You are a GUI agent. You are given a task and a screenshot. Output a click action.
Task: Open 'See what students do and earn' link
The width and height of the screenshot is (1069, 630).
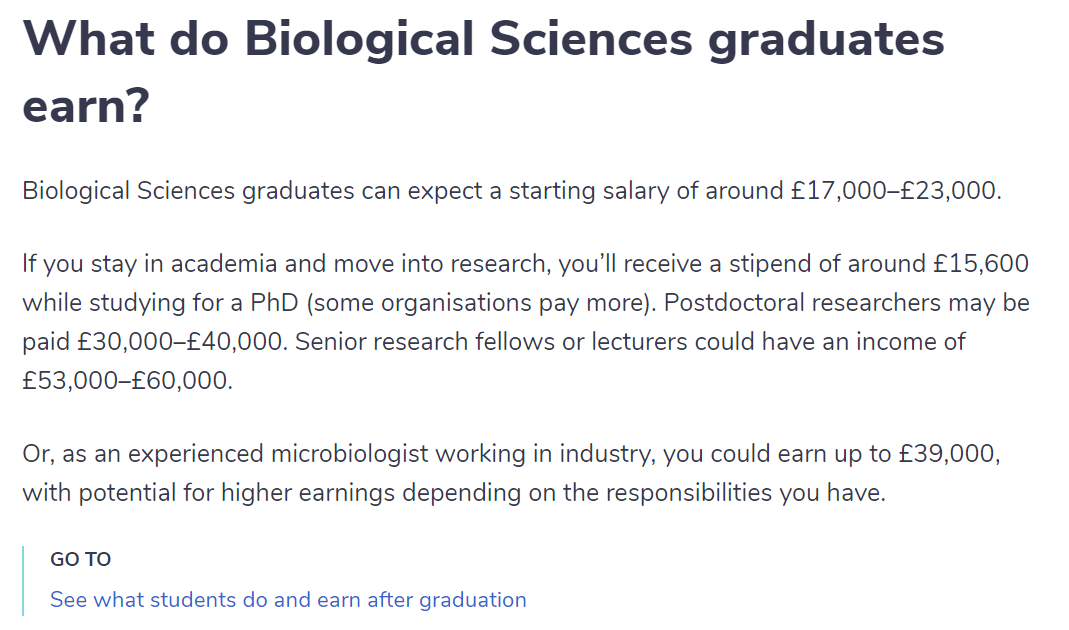288,600
